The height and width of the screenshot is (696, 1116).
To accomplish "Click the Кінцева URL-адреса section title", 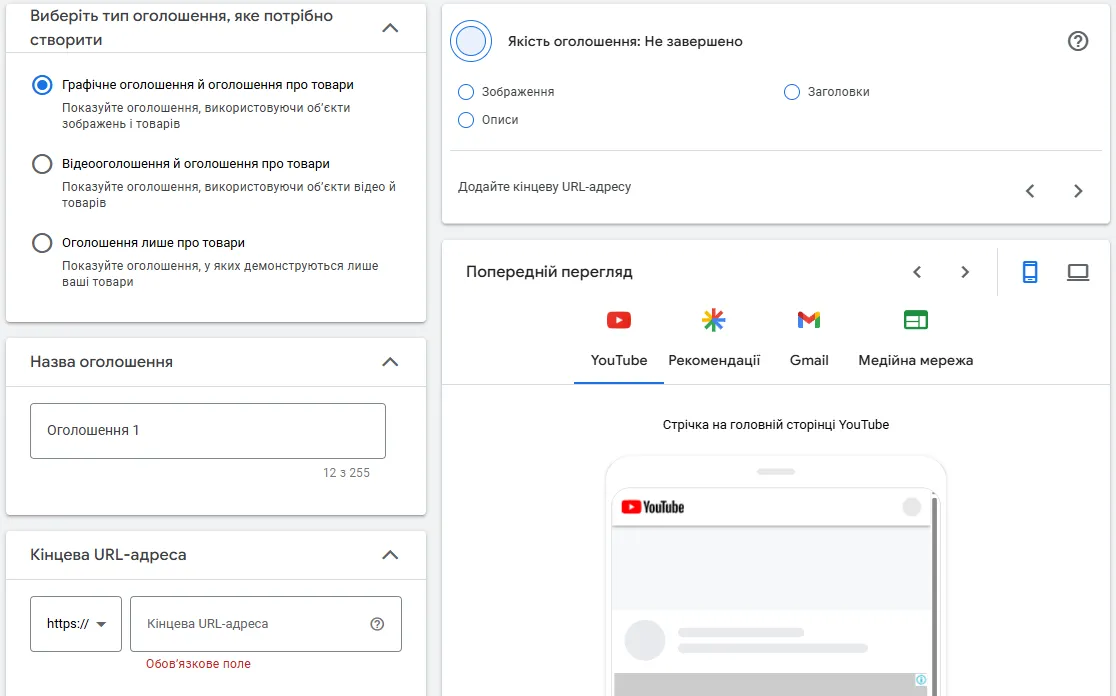I will 108,554.
